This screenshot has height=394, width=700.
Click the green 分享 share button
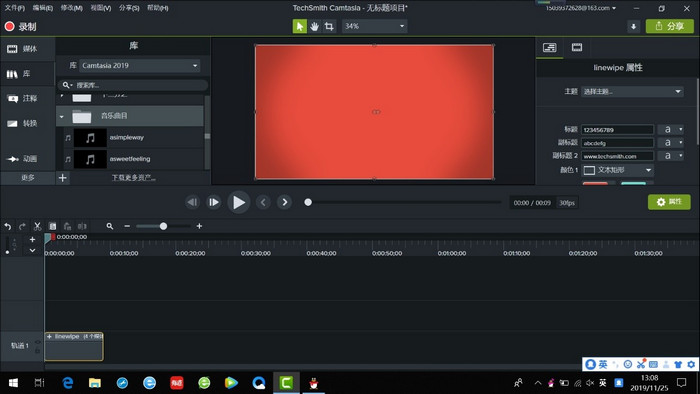[x=670, y=26]
